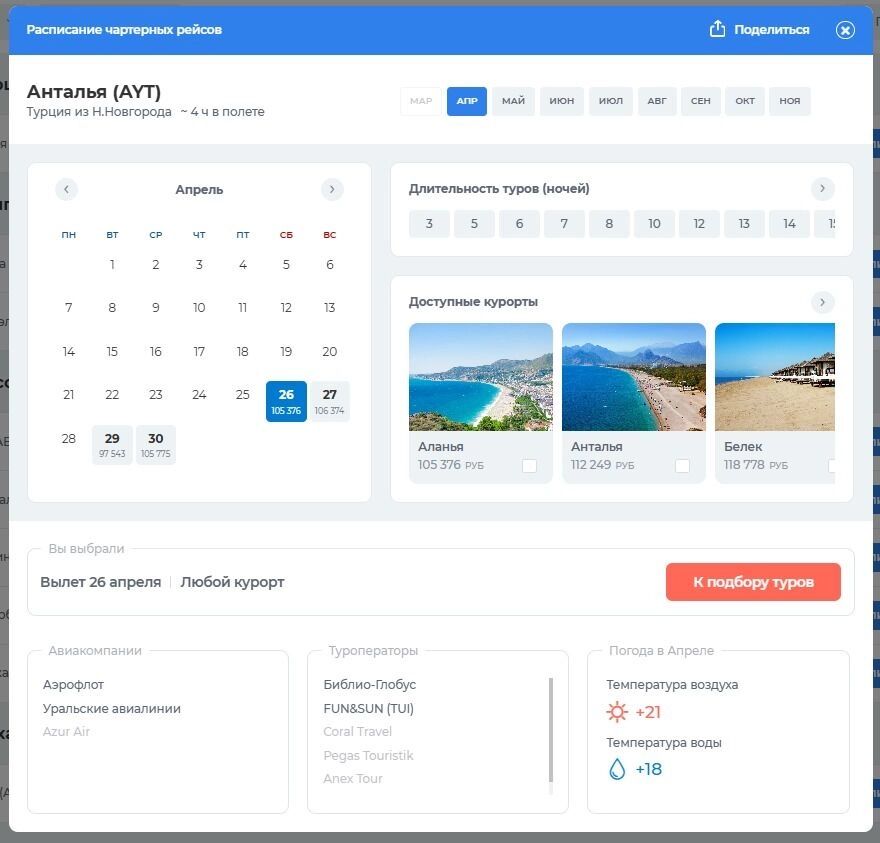Tick the Belek resort checkbox
880x843 pixels.
pos(832,466)
